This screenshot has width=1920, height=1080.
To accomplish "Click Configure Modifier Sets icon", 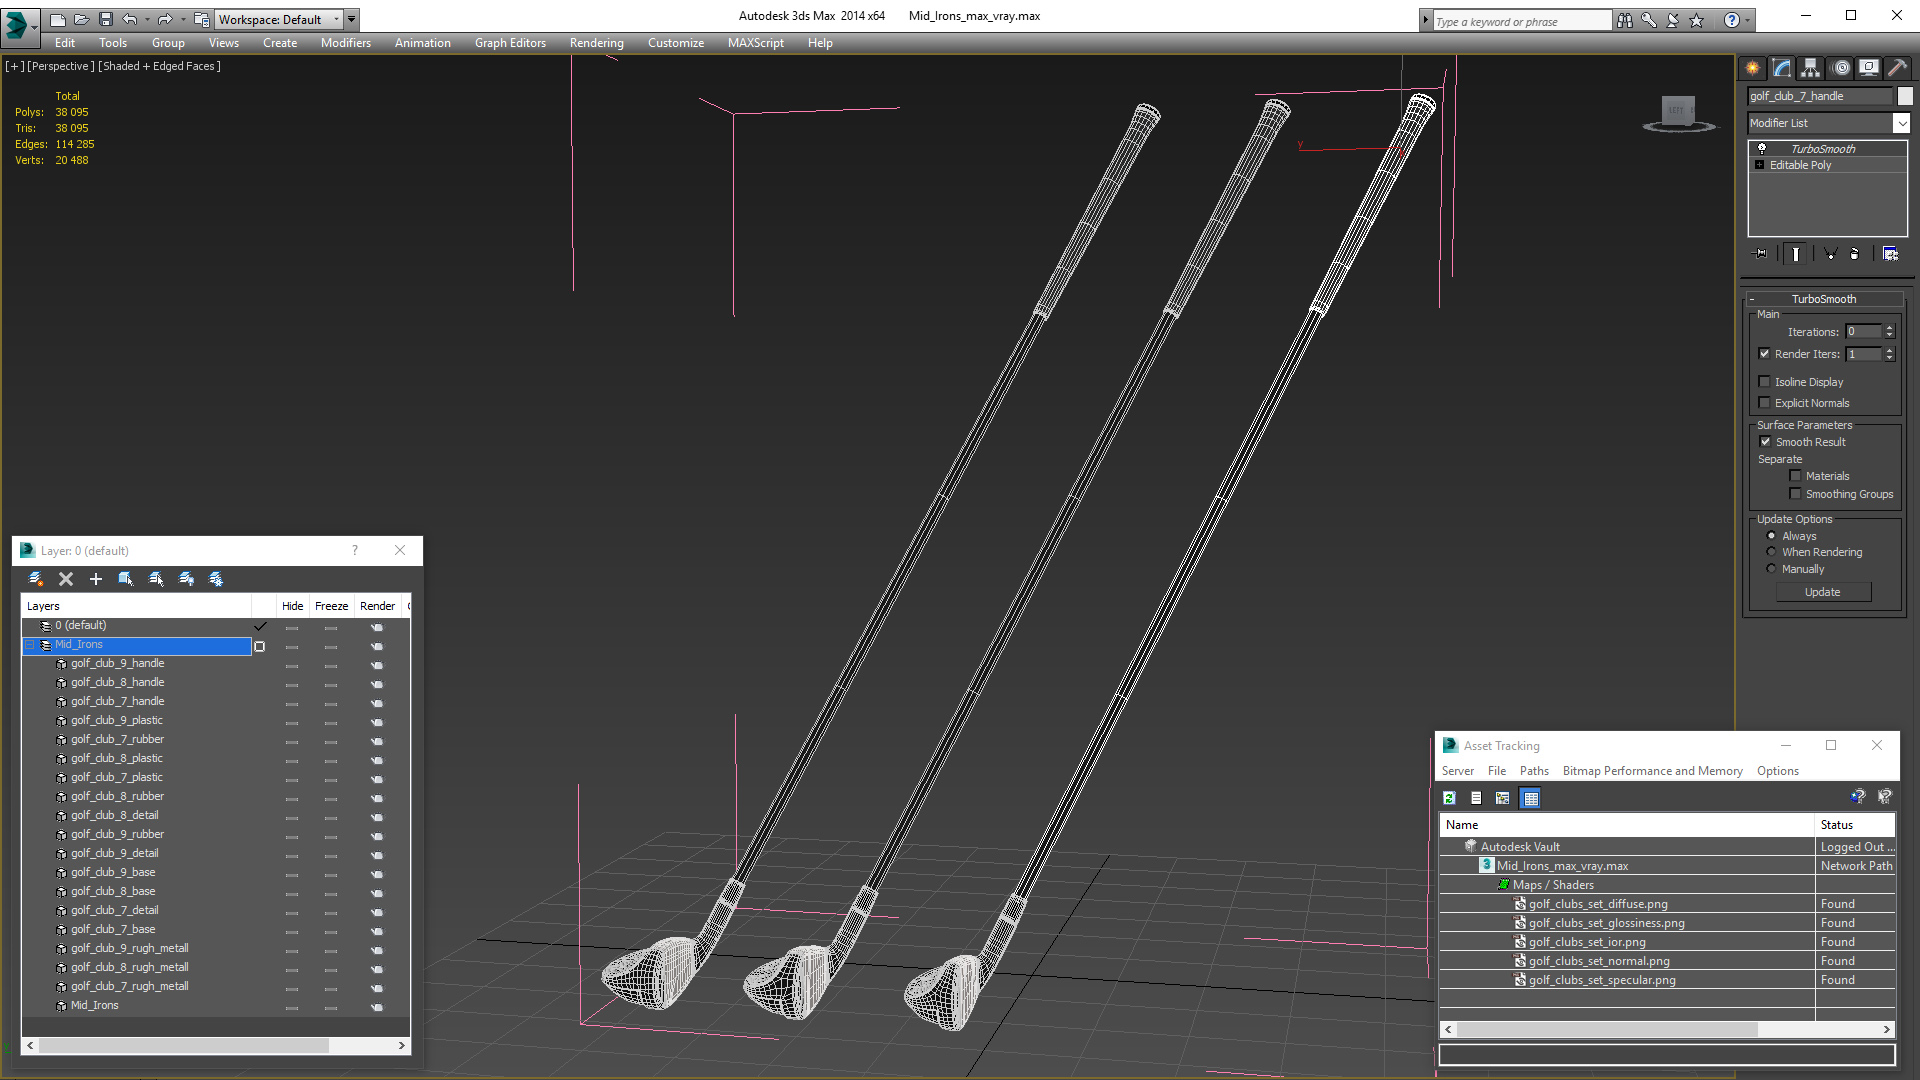I will pyautogui.click(x=1890, y=254).
